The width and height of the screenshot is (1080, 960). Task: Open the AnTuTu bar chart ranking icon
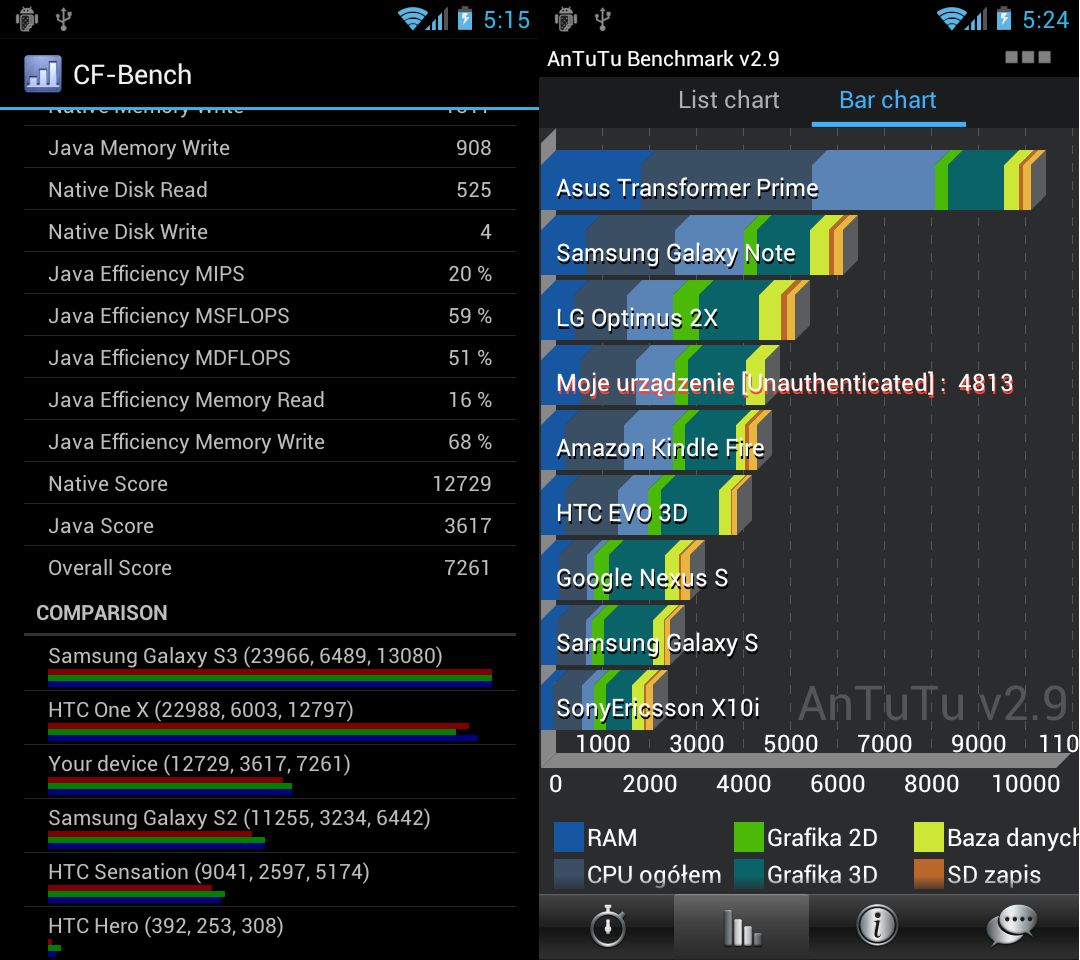742,927
